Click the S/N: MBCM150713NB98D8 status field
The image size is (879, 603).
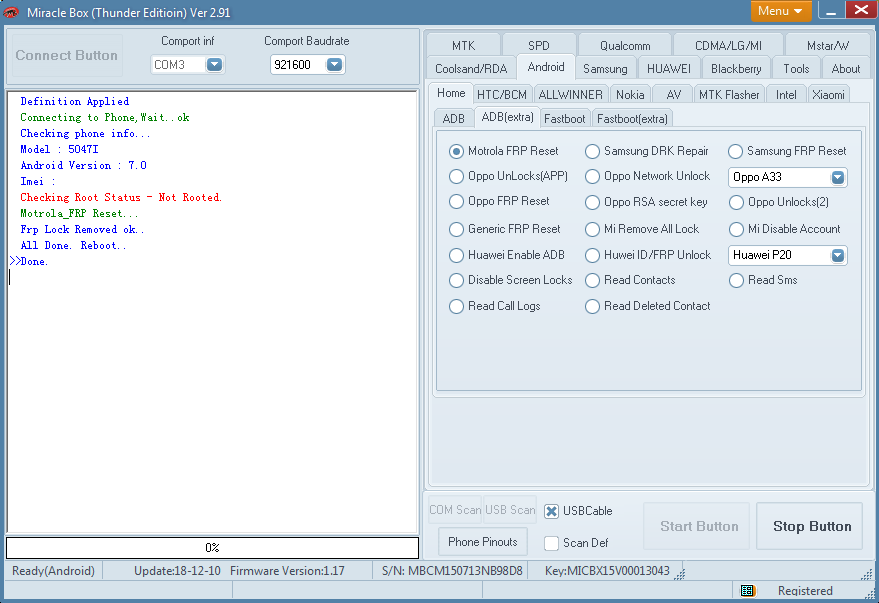[452, 571]
